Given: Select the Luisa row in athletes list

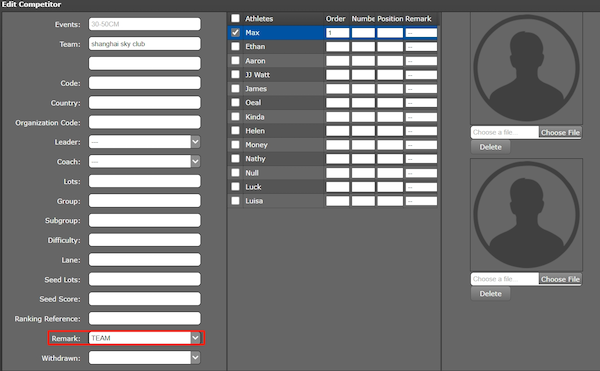Looking at the screenshot, I should click(333, 201).
